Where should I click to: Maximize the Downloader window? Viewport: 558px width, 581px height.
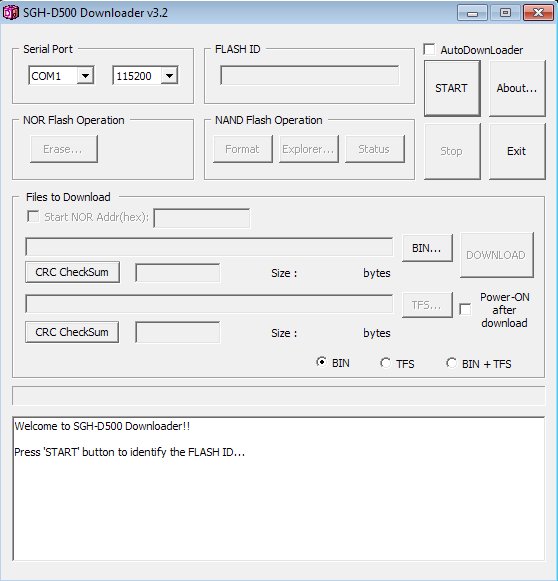505,13
